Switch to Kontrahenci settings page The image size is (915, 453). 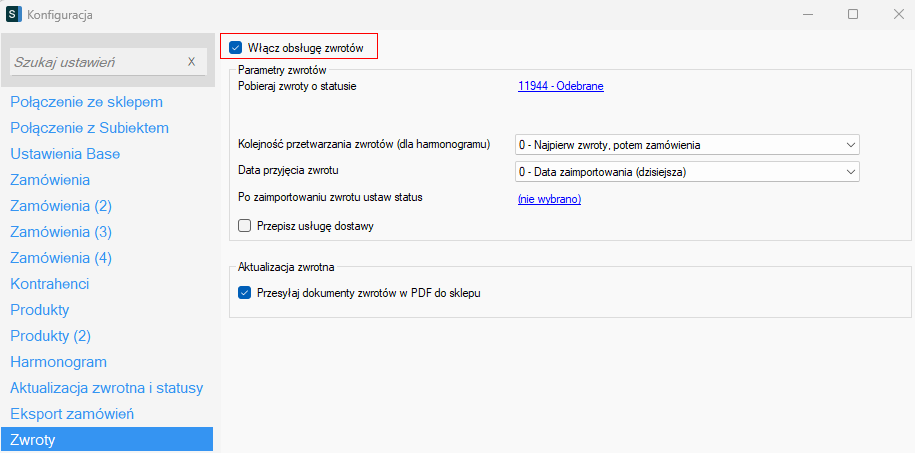50,284
